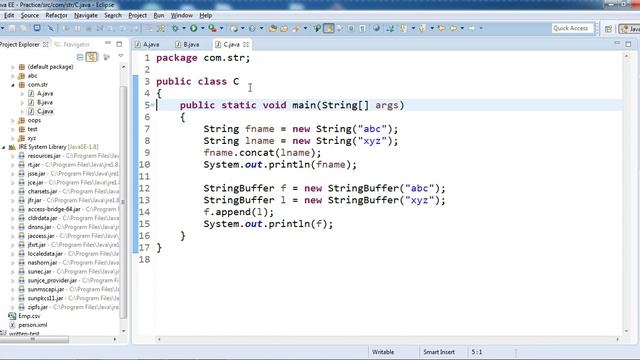640x360 pixels.
Task: Expand the oops package node
Action: [x=13, y=120]
